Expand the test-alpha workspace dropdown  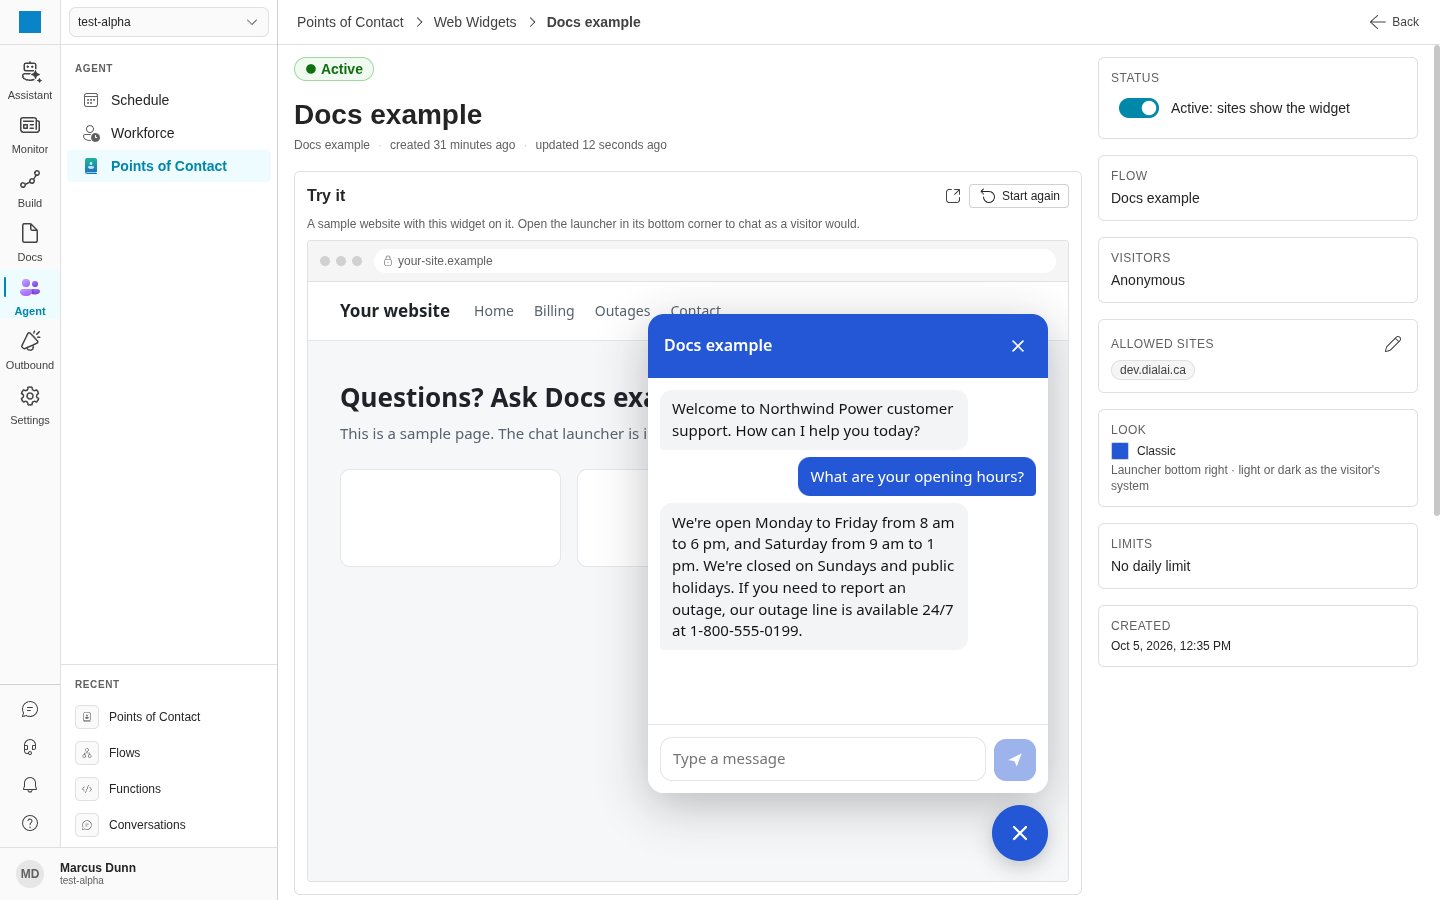[169, 22]
